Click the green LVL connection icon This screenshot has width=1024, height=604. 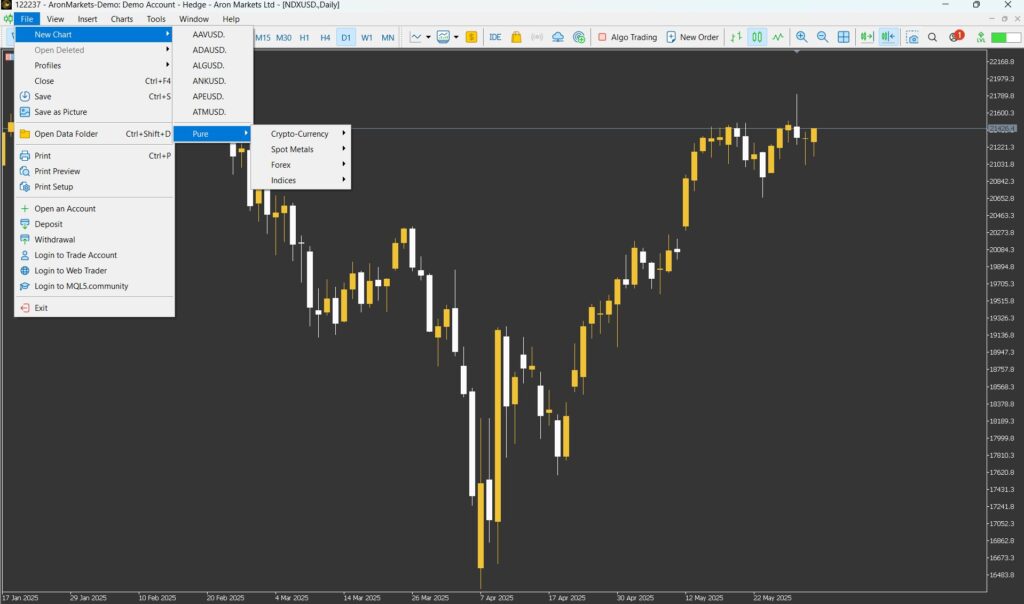click(x=980, y=37)
